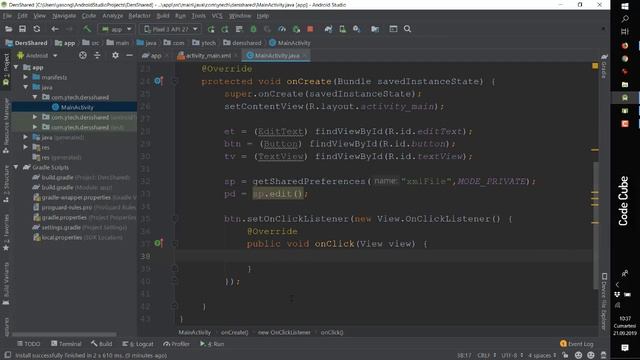This screenshot has height=360, width=640.
Task: Run the app with the green run icon
Action: pos(211,29)
